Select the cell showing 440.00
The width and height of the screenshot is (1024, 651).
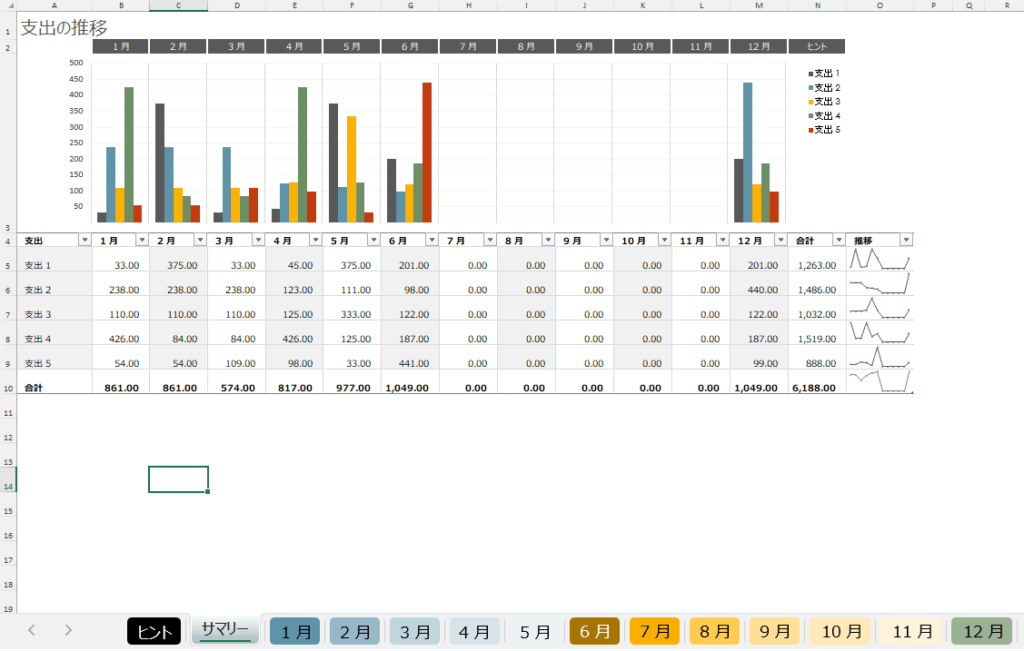coord(758,284)
